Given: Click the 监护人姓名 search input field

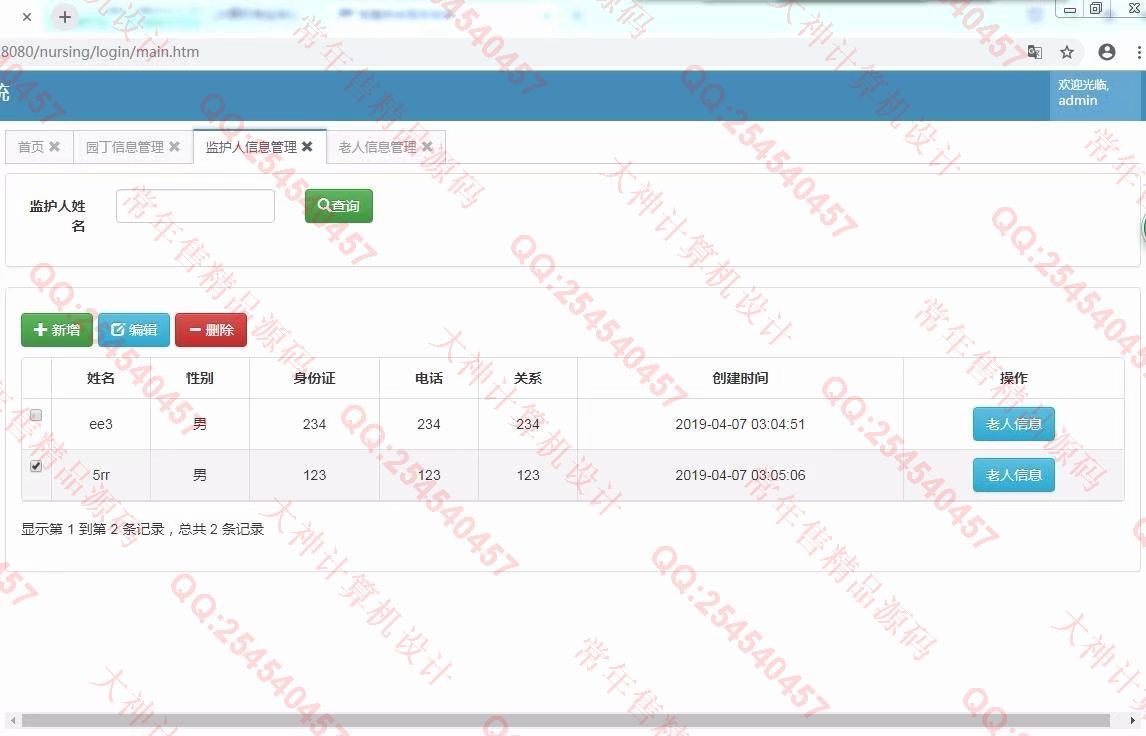Looking at the screenshot, I should 195,206.
